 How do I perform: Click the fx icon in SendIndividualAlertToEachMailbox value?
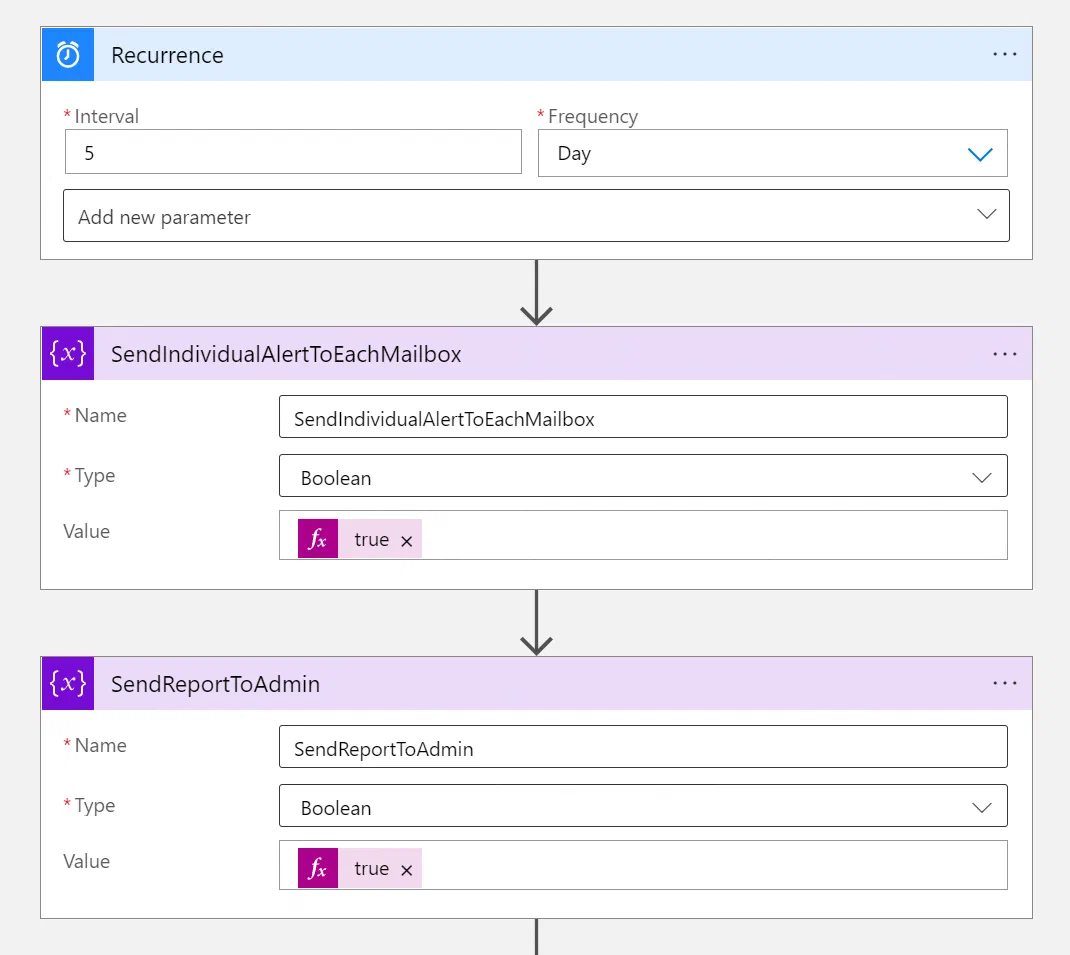point(318,539)
